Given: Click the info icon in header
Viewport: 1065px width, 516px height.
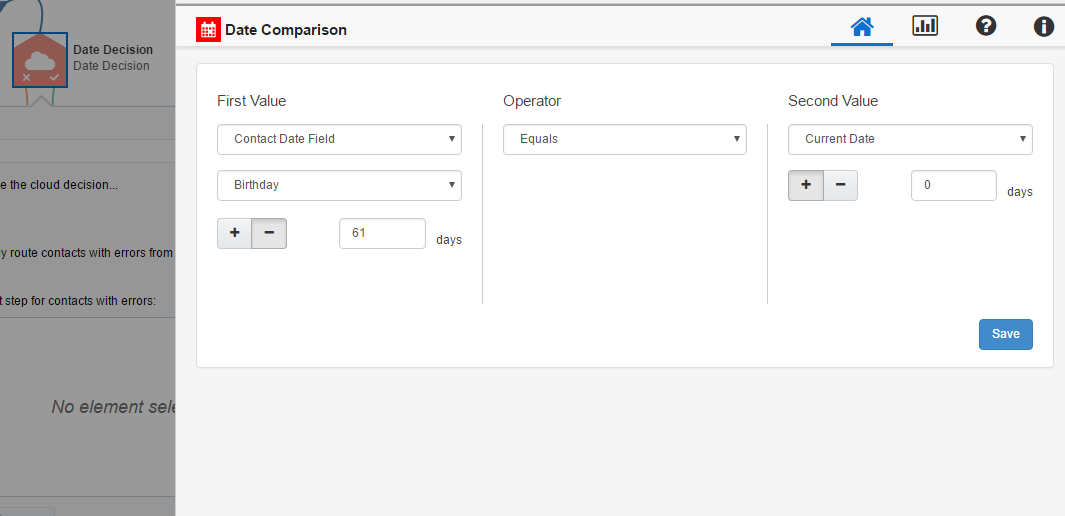Looking at the screenshot, I should (1044, 27).
